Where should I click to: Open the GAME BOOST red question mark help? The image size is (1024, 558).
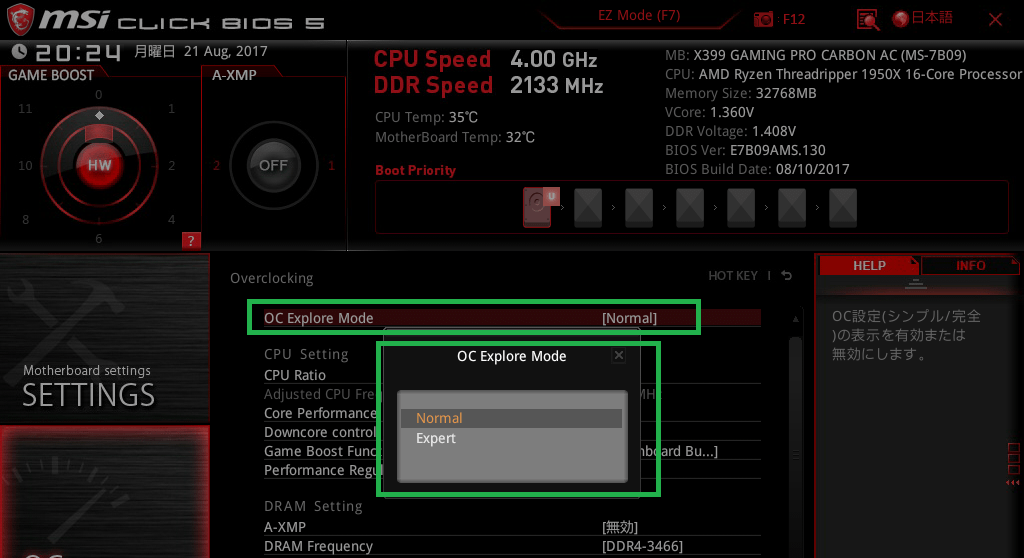pos(191,240)
